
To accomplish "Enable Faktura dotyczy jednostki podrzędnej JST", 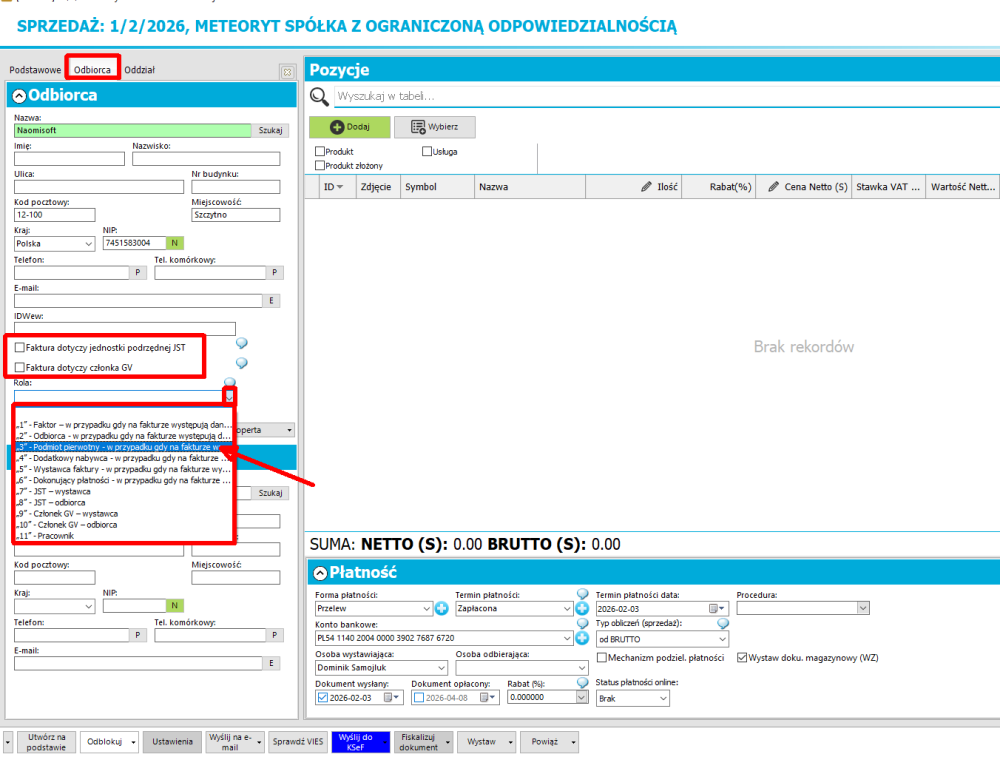I will click(x=21, y=347).
